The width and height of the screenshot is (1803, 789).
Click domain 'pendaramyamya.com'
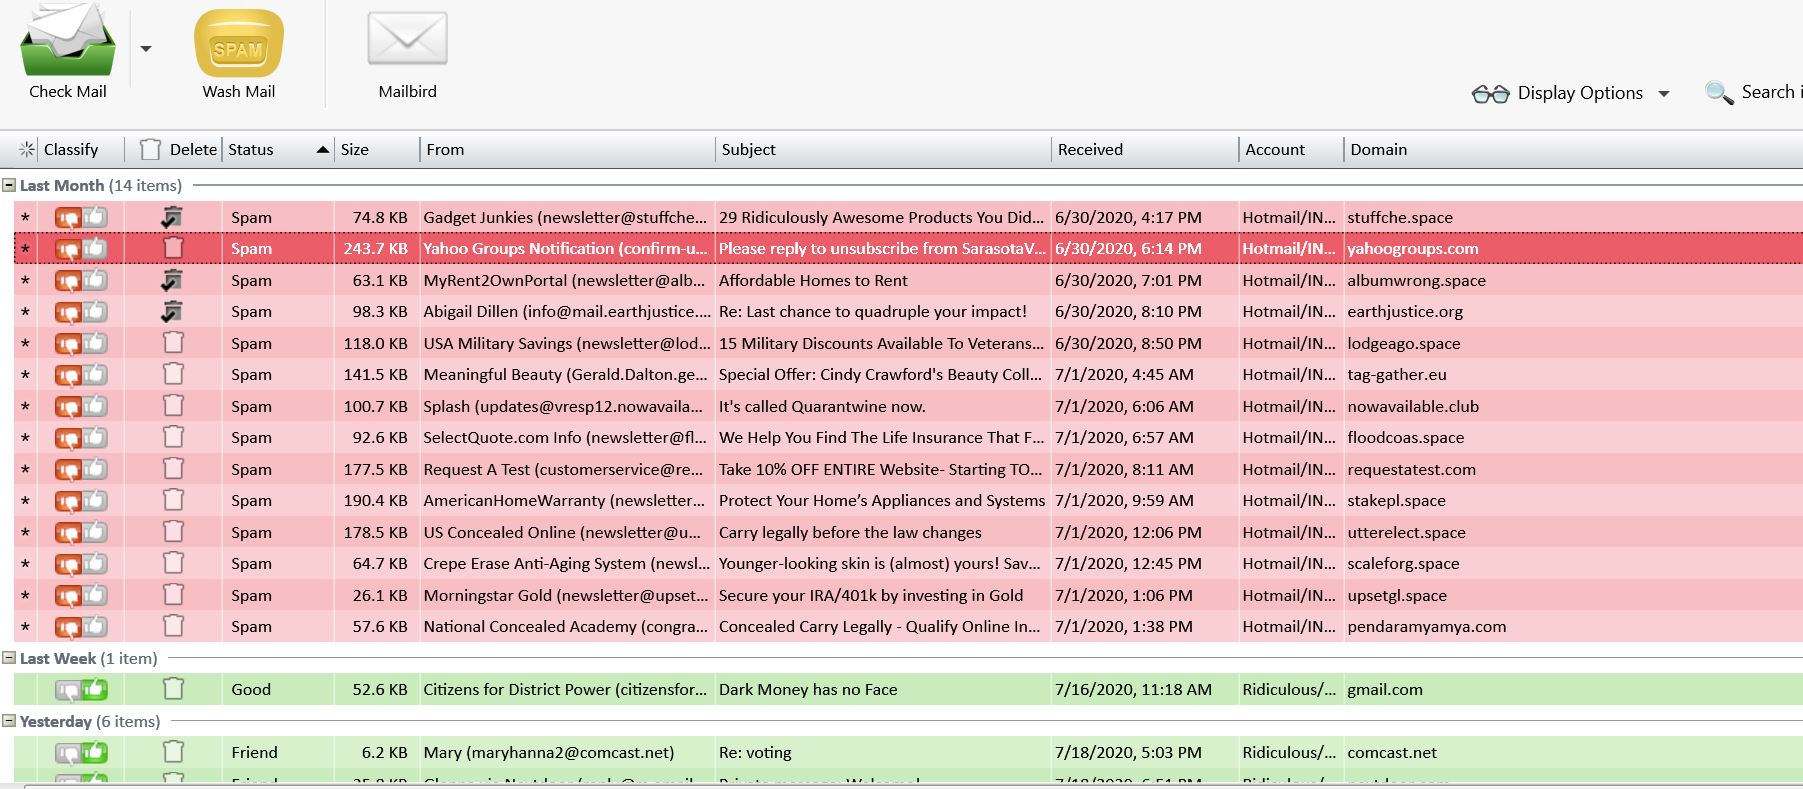pyautogui.click(x=1426, y=626)
